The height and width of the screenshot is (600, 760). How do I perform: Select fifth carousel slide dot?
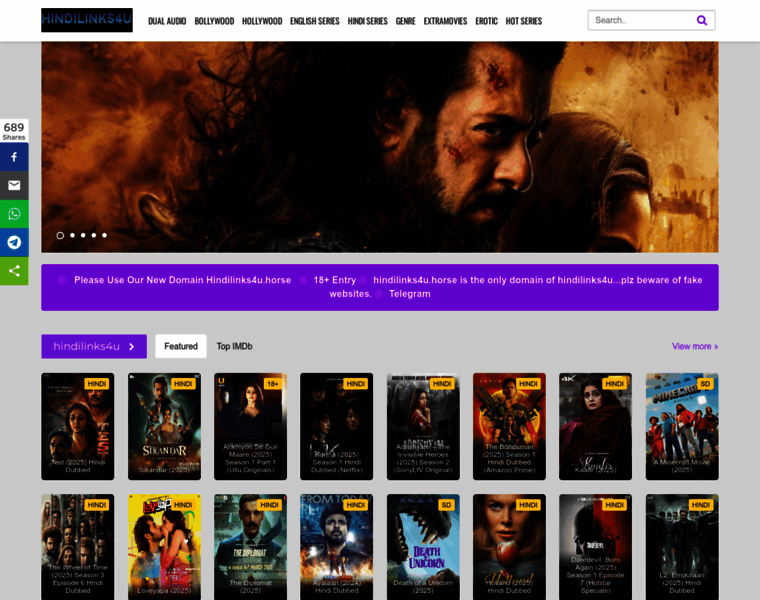pyautogui.click(x=104, y=236)
